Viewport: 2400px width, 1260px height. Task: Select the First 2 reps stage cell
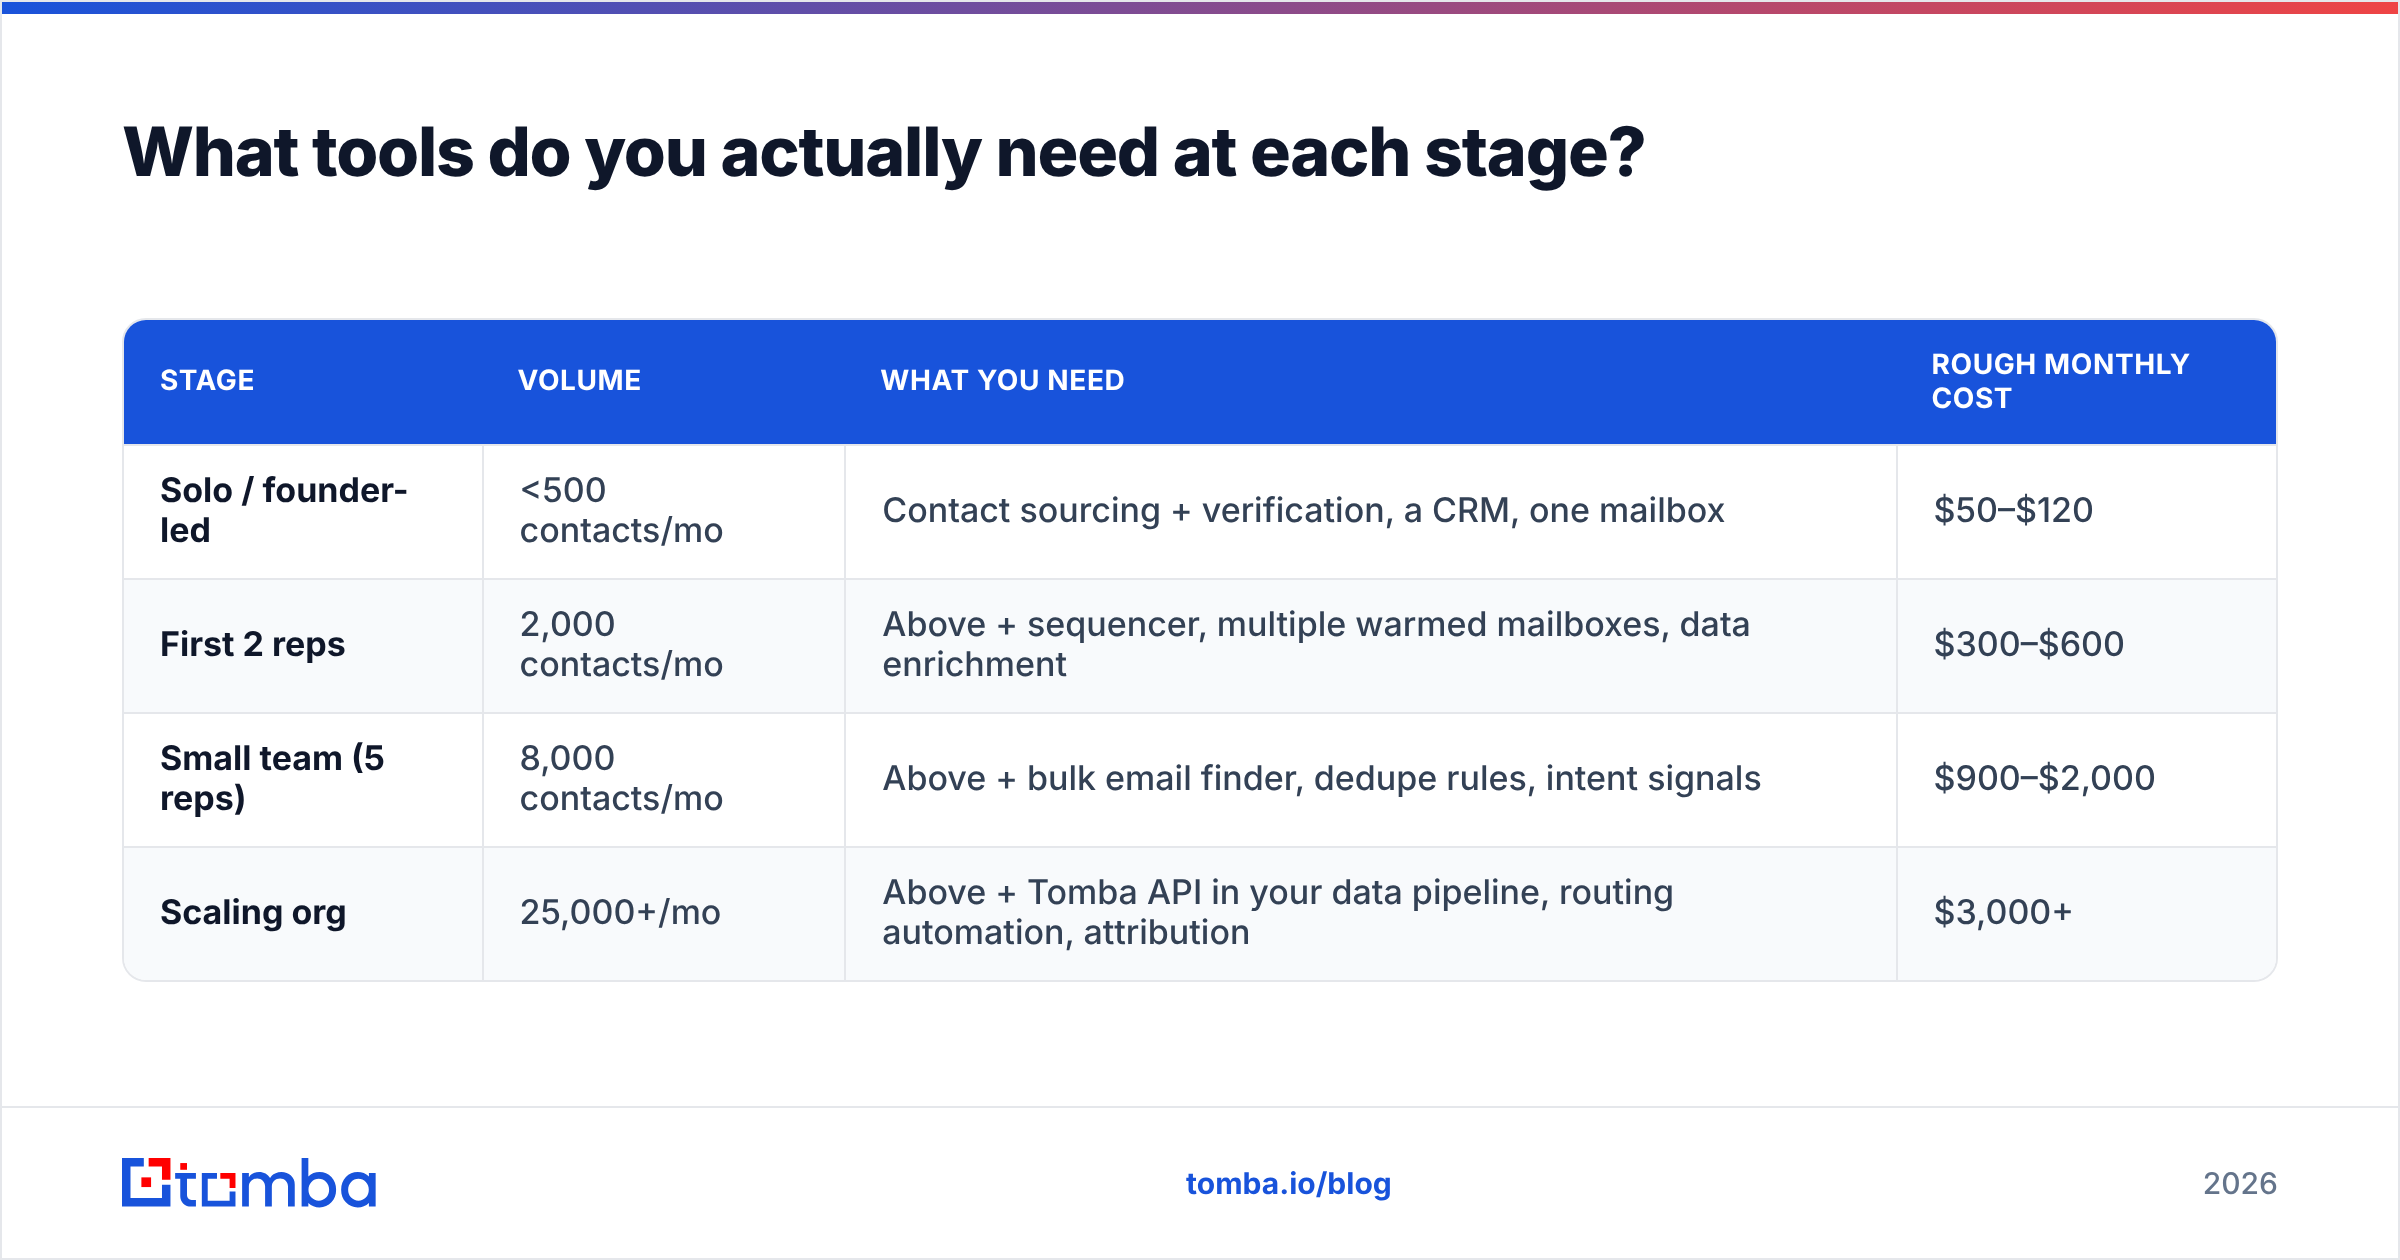tap(303, 645)
